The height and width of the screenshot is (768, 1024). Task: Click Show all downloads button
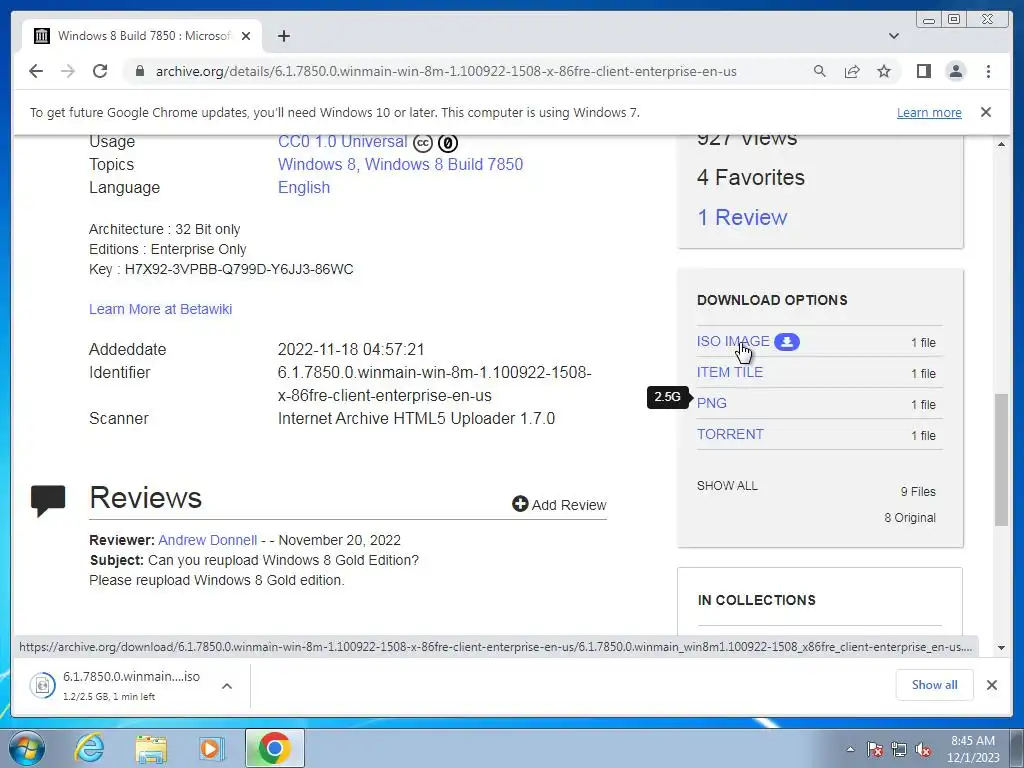(935, 684)
